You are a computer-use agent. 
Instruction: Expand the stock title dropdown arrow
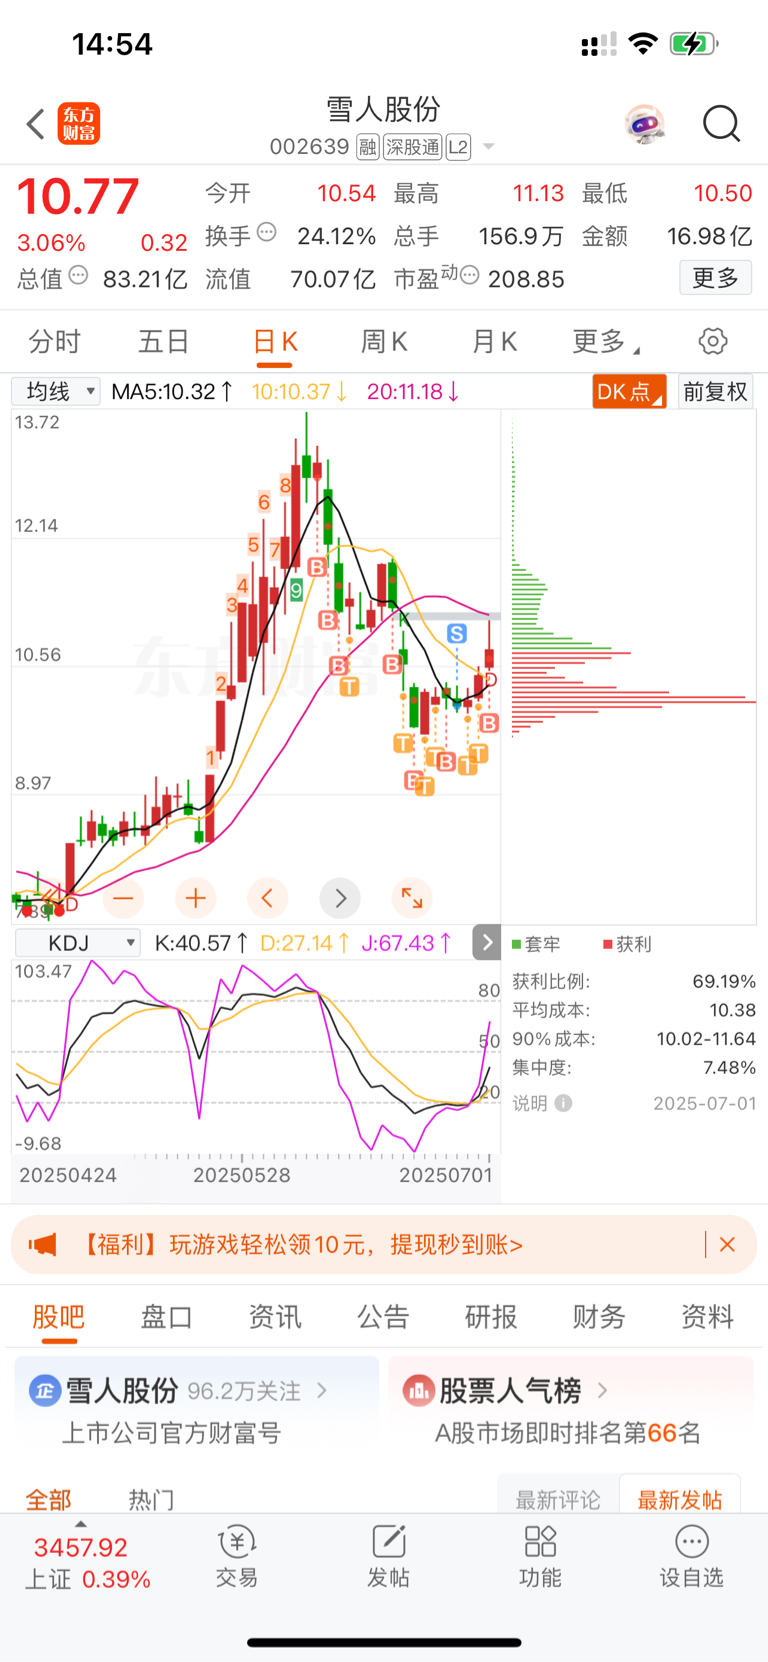coord(489,147)
